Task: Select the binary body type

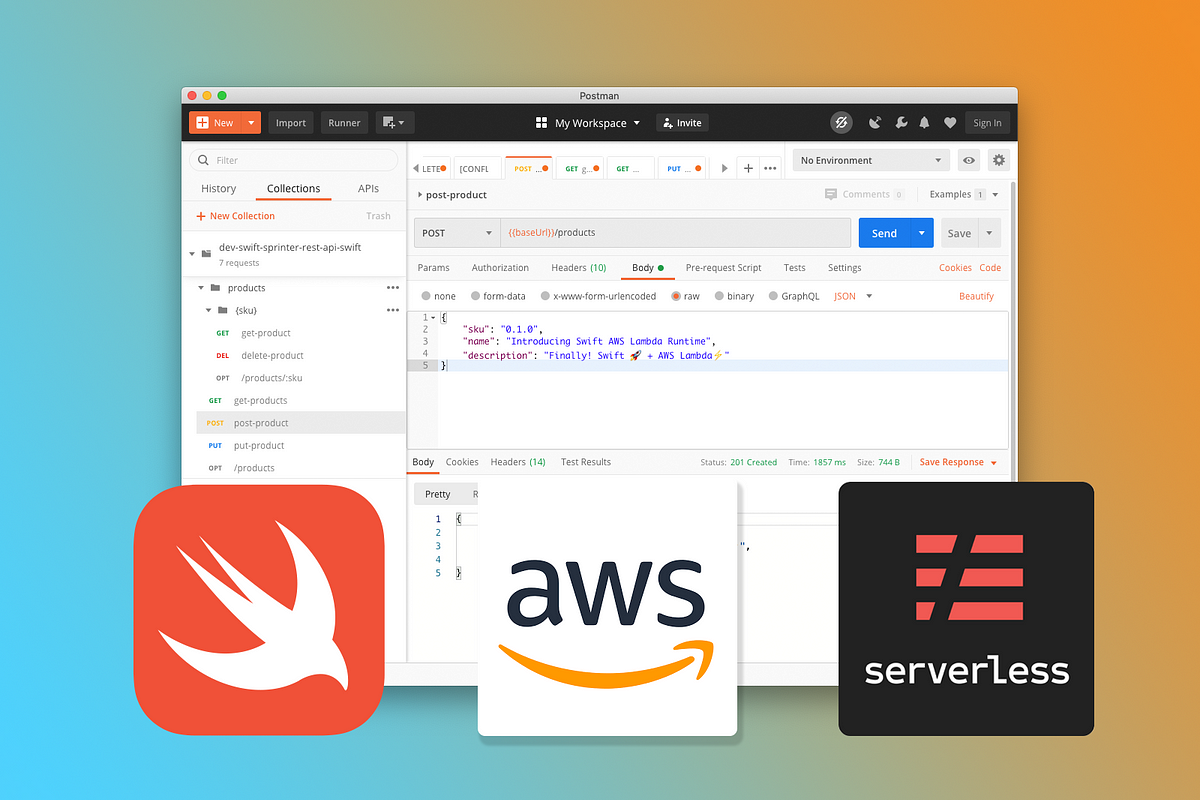Action: click(x=719, y=296)
